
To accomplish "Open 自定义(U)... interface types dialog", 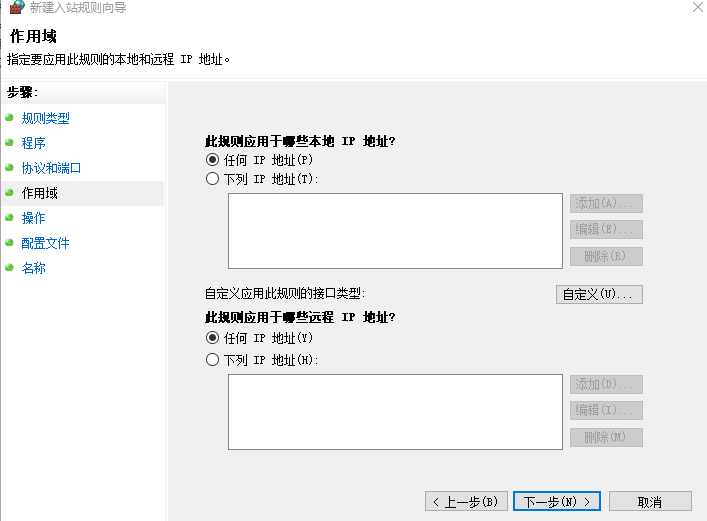I will click(x=599, y=295).
